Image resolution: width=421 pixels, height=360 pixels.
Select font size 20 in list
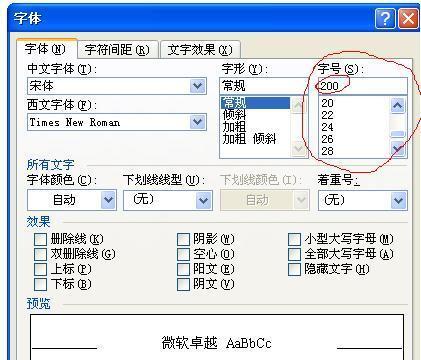click(327, 103)
